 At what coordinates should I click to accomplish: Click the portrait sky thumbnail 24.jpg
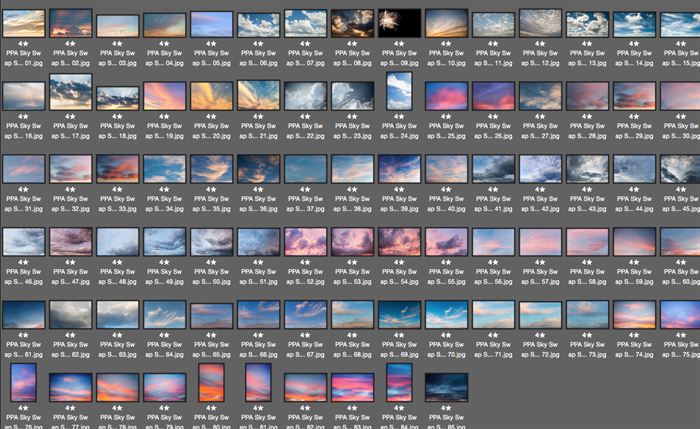[x=399, y=92]
